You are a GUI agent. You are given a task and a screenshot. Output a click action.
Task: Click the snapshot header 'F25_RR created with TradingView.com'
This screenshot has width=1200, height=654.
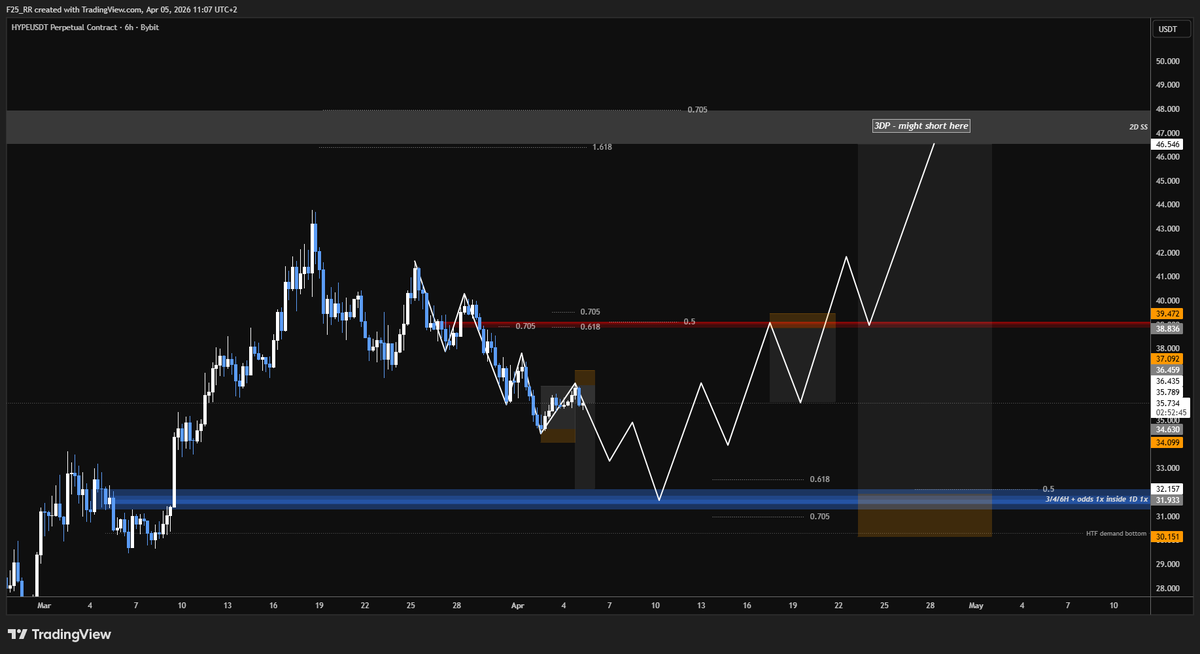pos(76,9)
